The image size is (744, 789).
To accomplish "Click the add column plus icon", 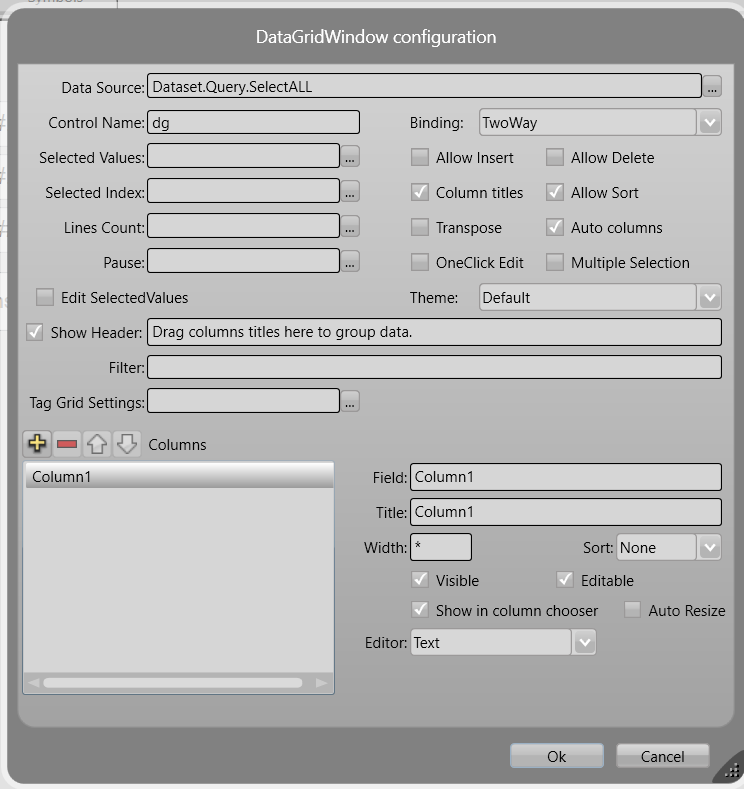I will pos(37,444).
